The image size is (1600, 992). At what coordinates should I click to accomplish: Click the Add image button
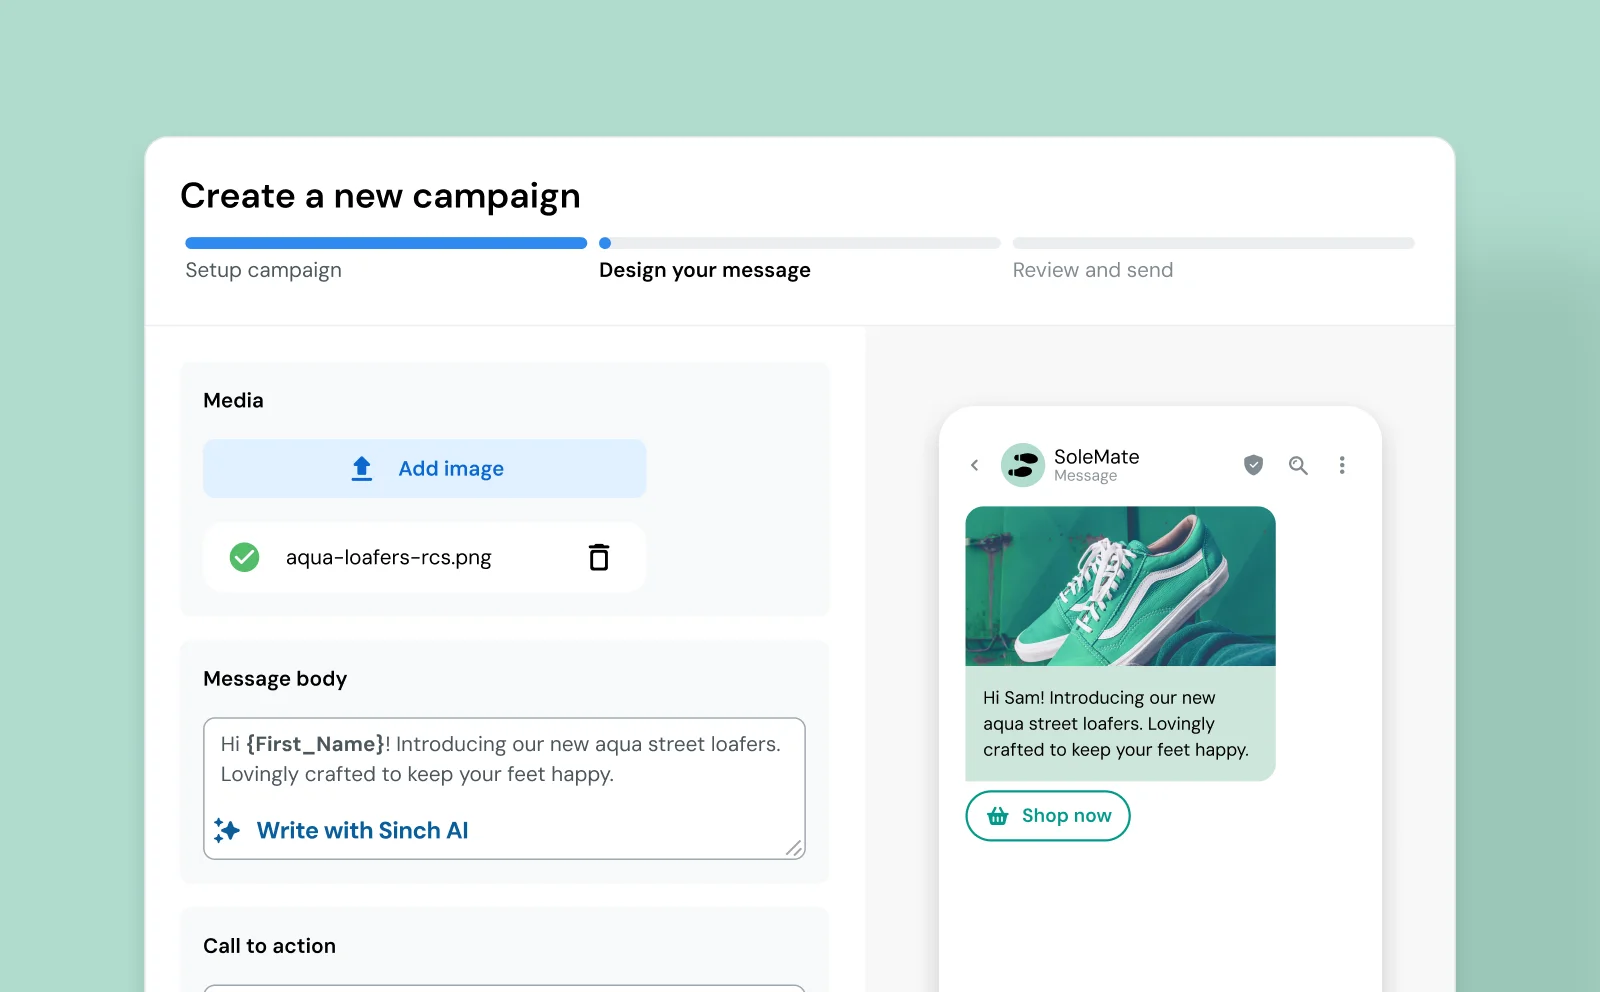[424, 468]
